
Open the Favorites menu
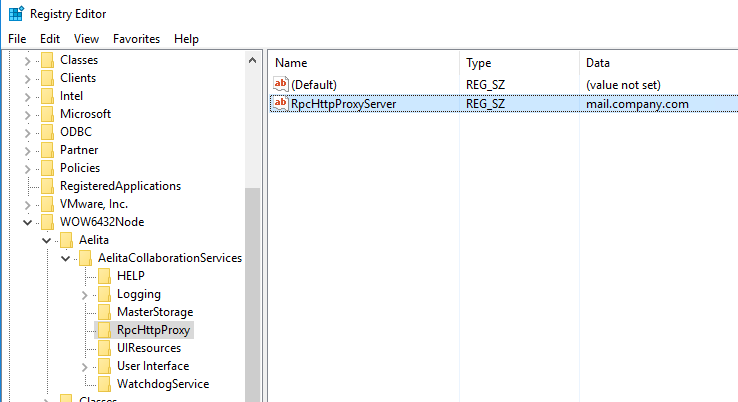(136, 39)
